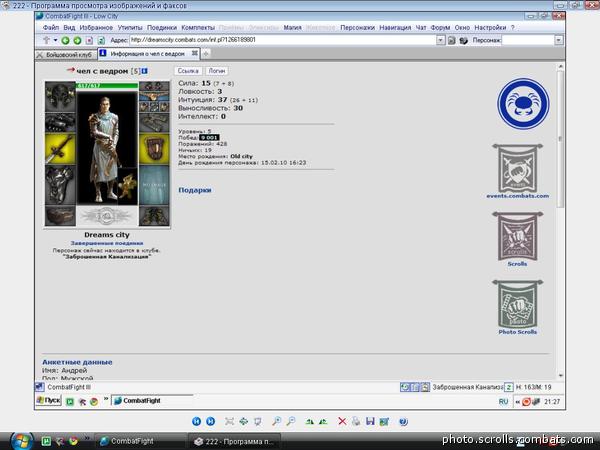This screenshot has height=450, width=600.
Task: Click the Анкетные данные heading
Action: coord(77,362)
